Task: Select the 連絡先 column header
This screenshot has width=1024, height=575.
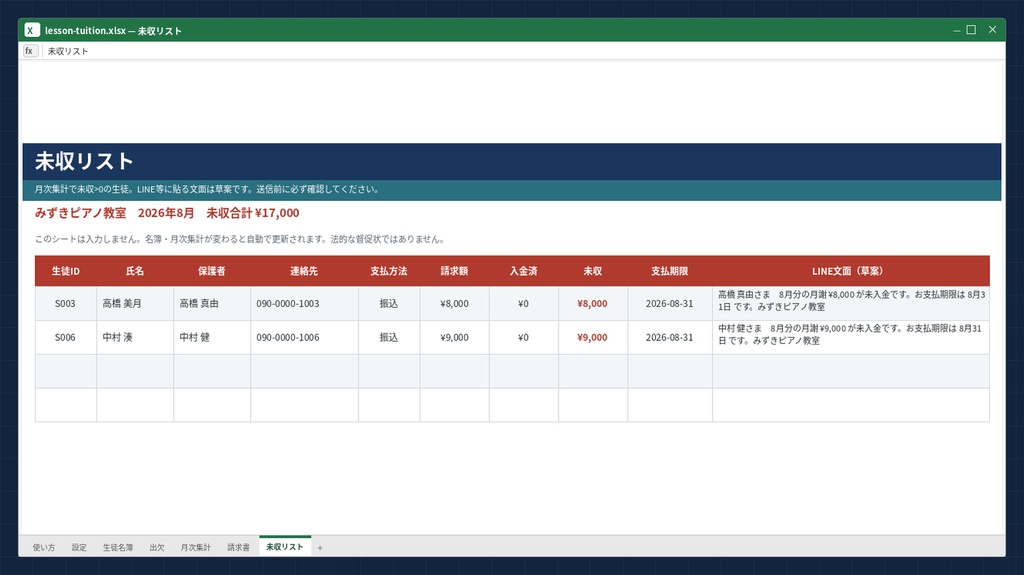Action: [x=304, y=271]
